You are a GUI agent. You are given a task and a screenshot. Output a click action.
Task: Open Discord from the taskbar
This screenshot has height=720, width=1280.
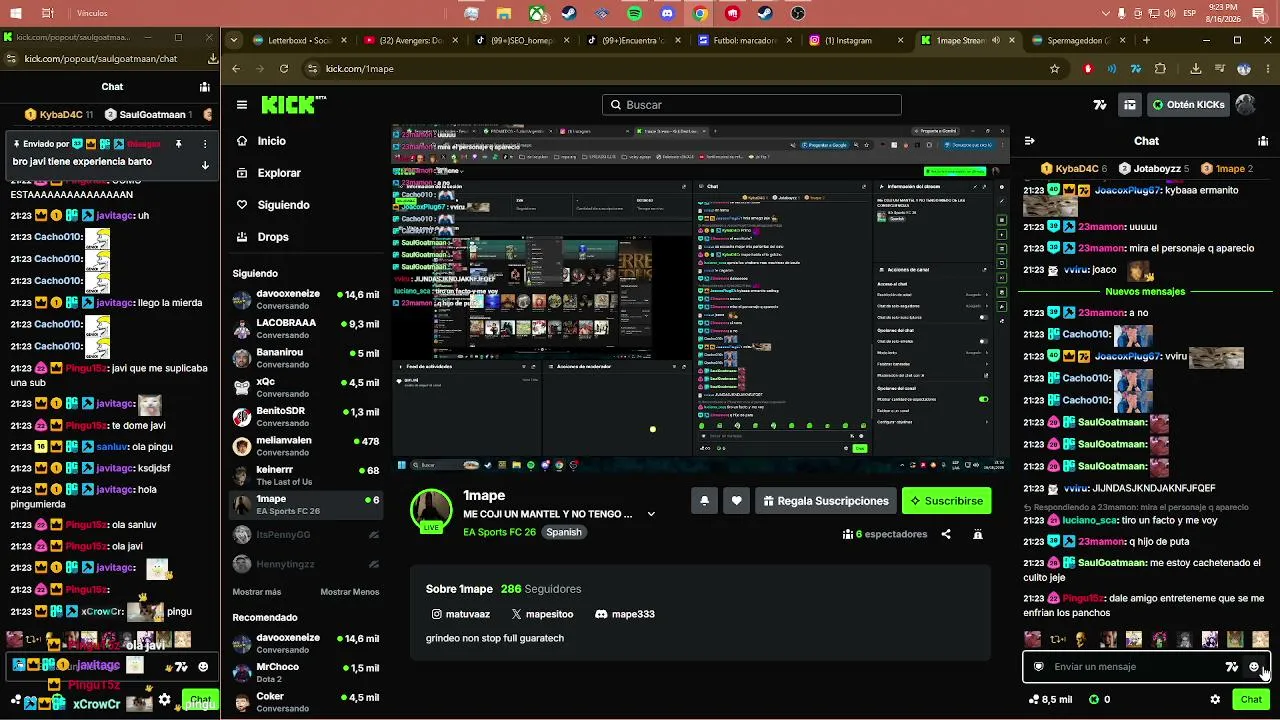[668, 14]
